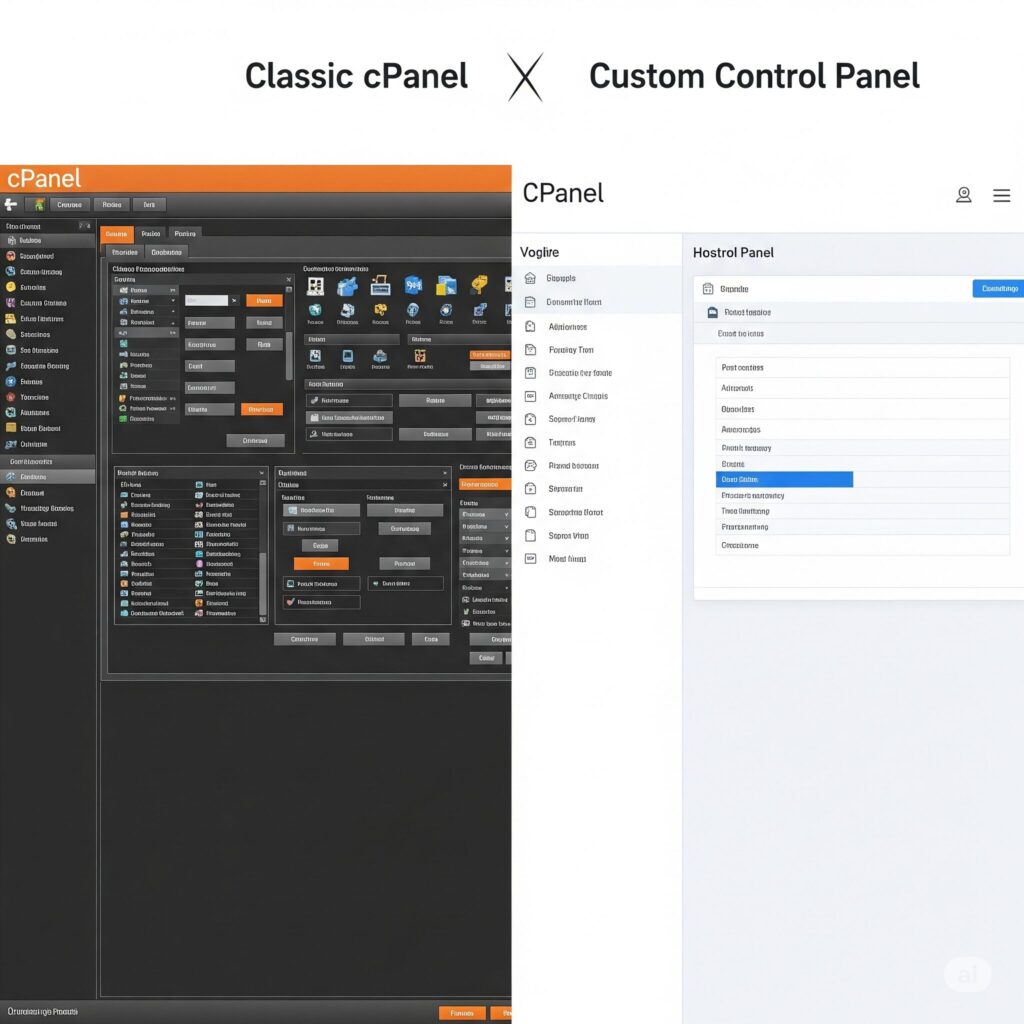Click blue button in Hostrol Panel card header

pos(999,289)
